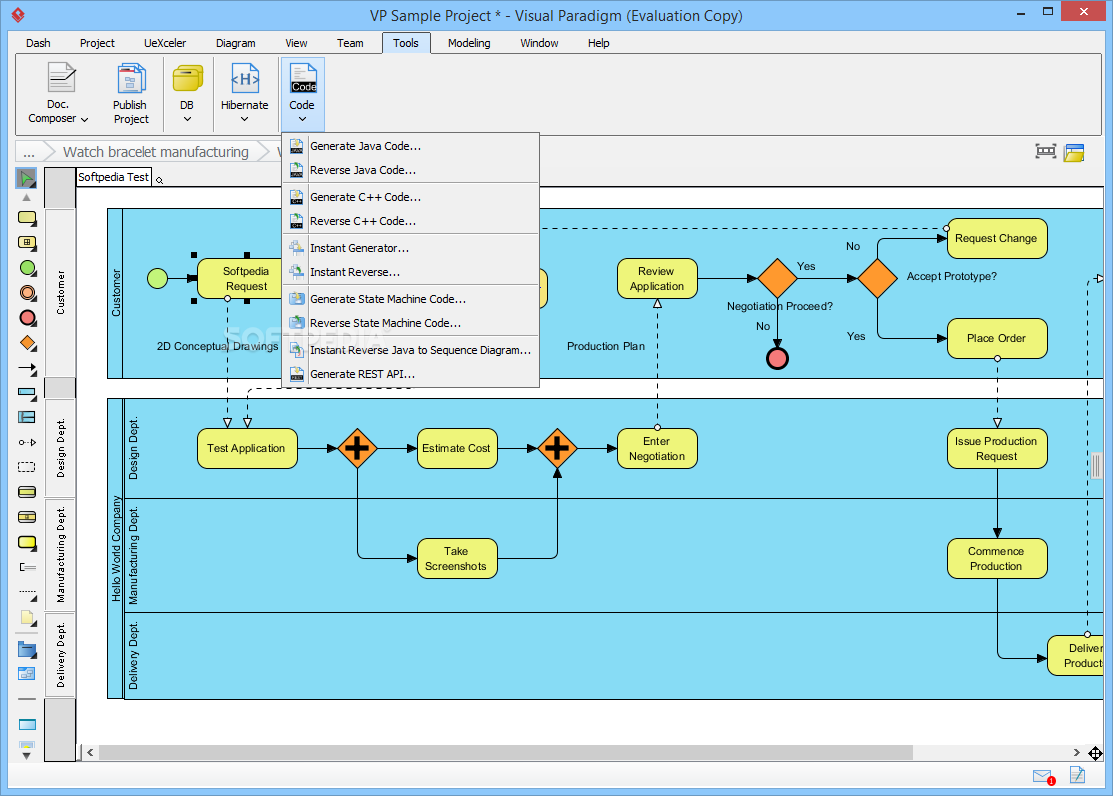The width and height of the screenshot is (1113, 796).
Task: Open the Team tab
Action: click(x=350, y=43)
